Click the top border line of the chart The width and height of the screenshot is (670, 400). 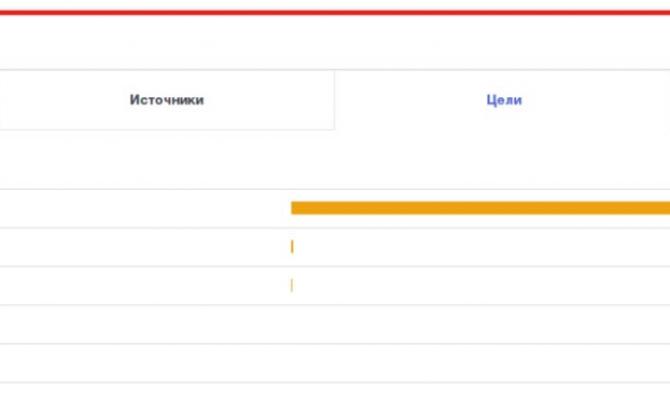pyautogui.click(x=335, y=189)
